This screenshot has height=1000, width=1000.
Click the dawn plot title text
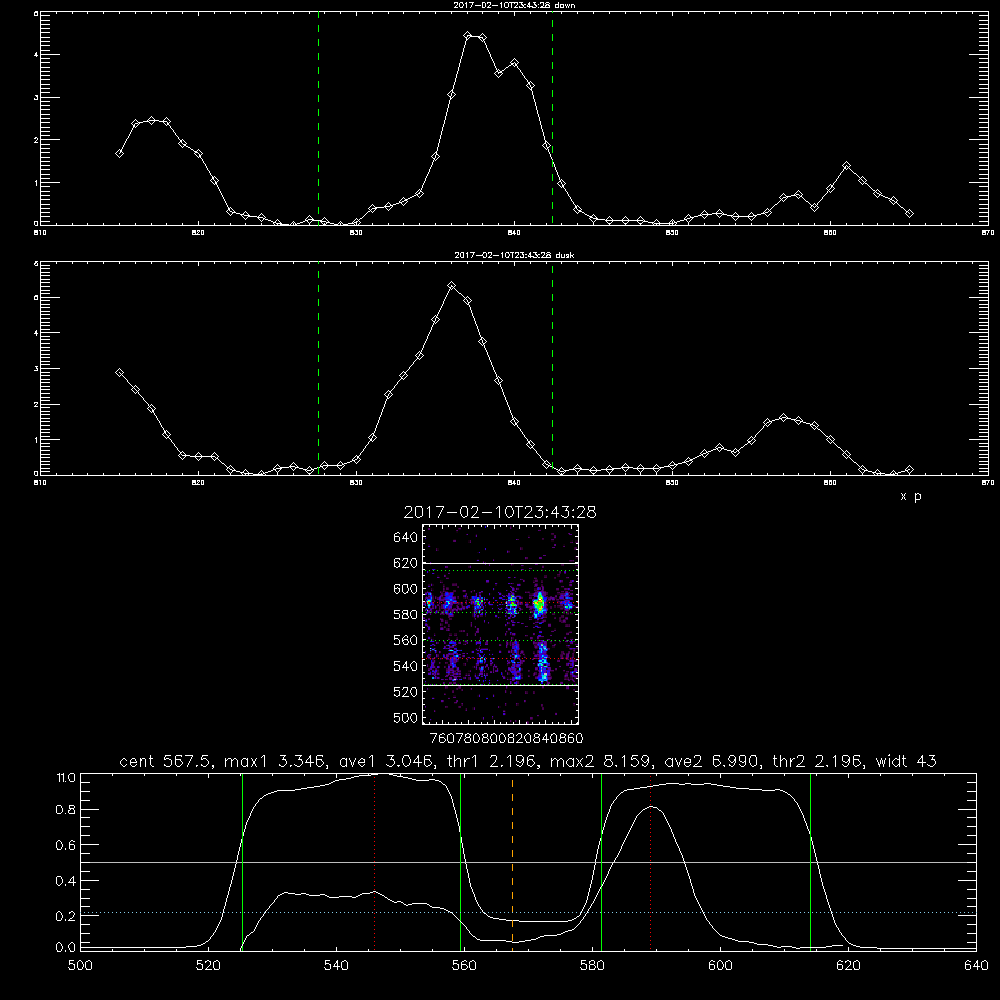[x=514, y=5]
